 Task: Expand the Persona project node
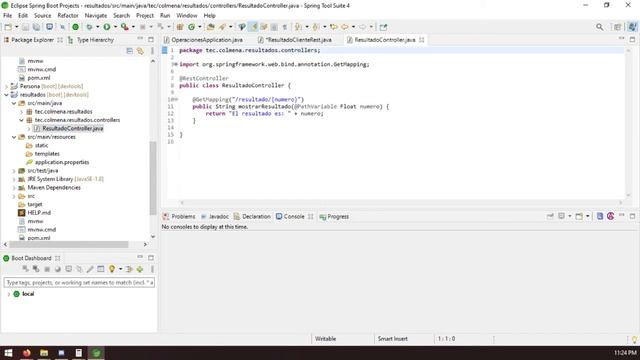pos(6,87)
